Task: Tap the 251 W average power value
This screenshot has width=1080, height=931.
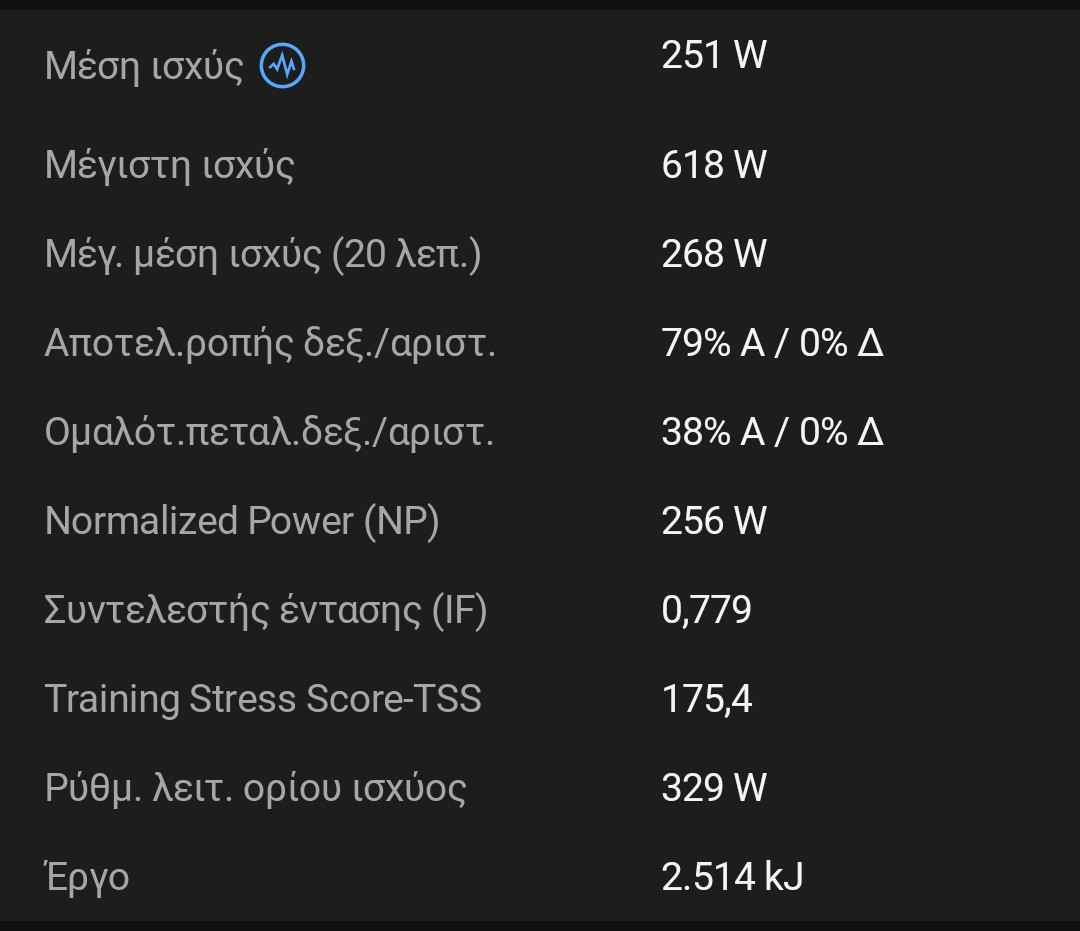Action: pyautogui.click(x=714, y=54)
